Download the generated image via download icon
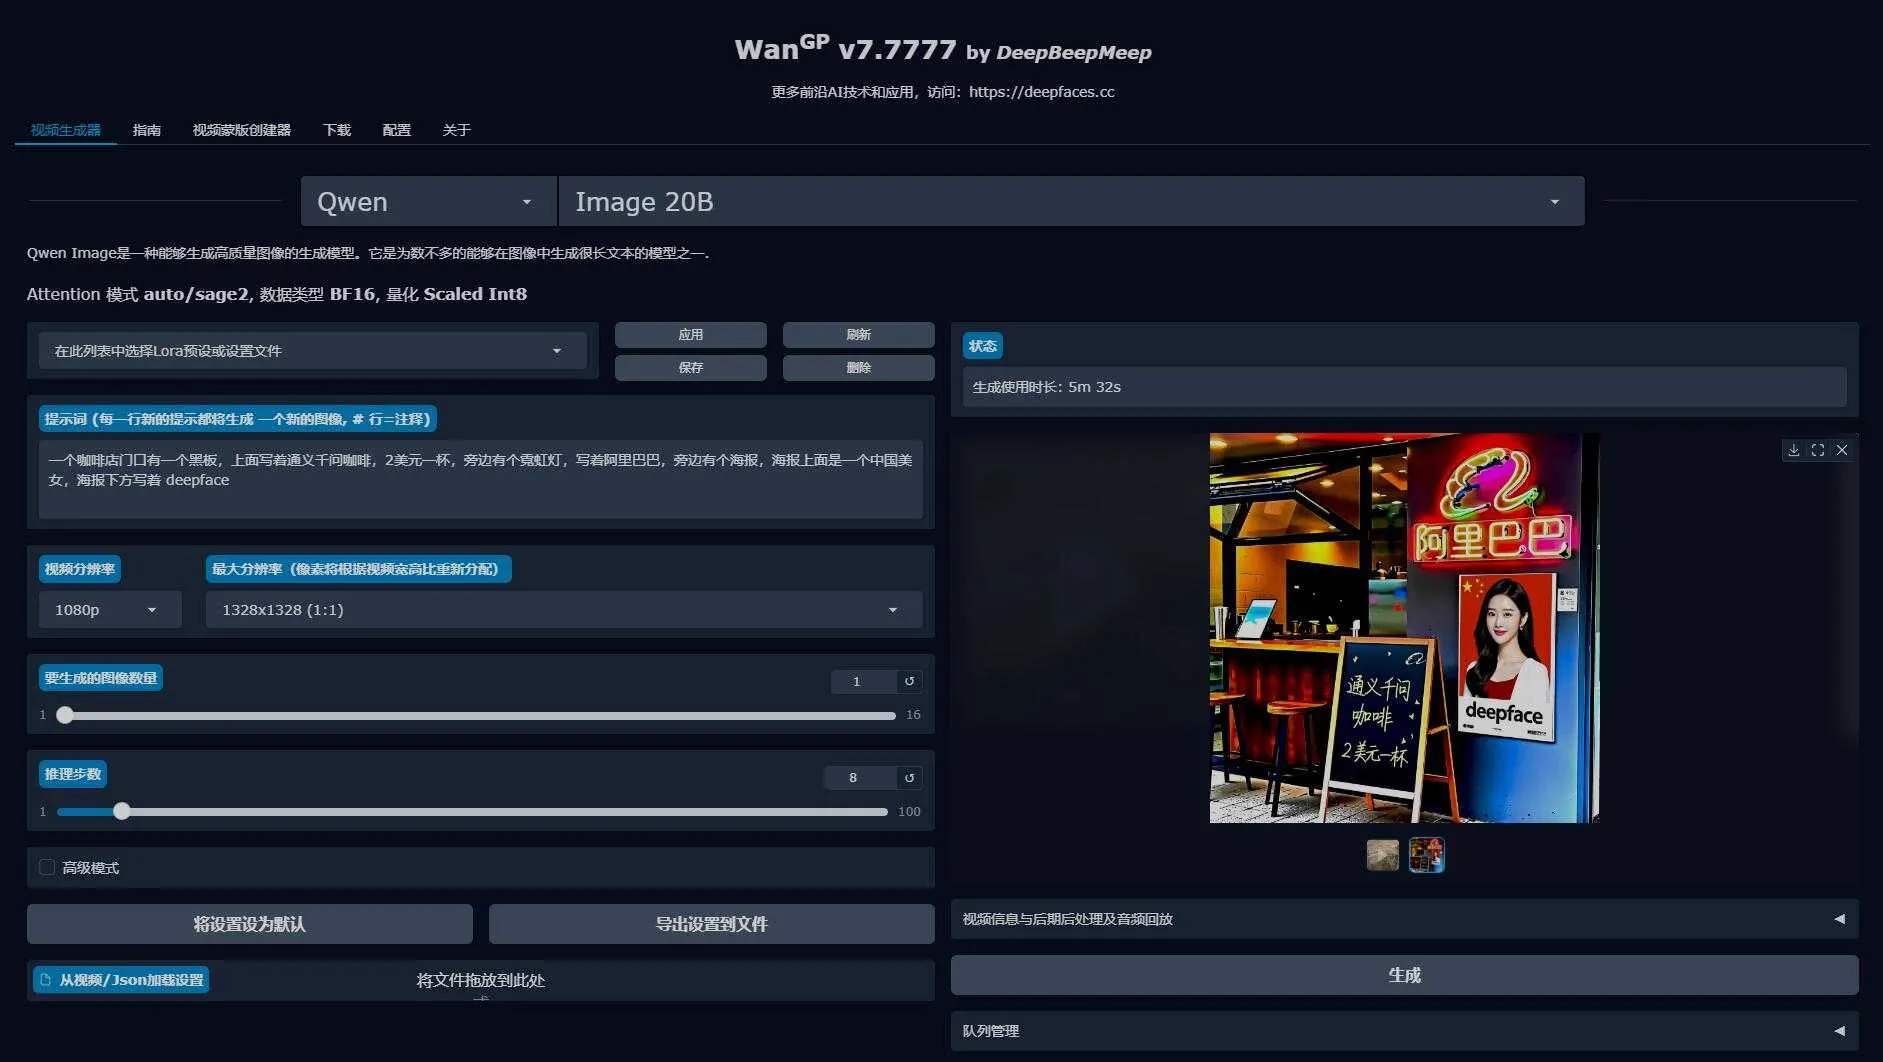This screenshot has width=1883, height=1062. click(x=1793, y=450)
